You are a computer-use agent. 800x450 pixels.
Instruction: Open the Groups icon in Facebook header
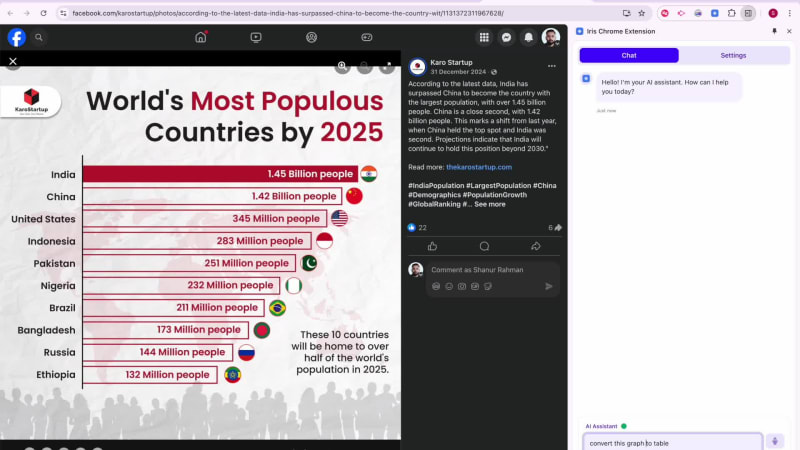point(311,37)
